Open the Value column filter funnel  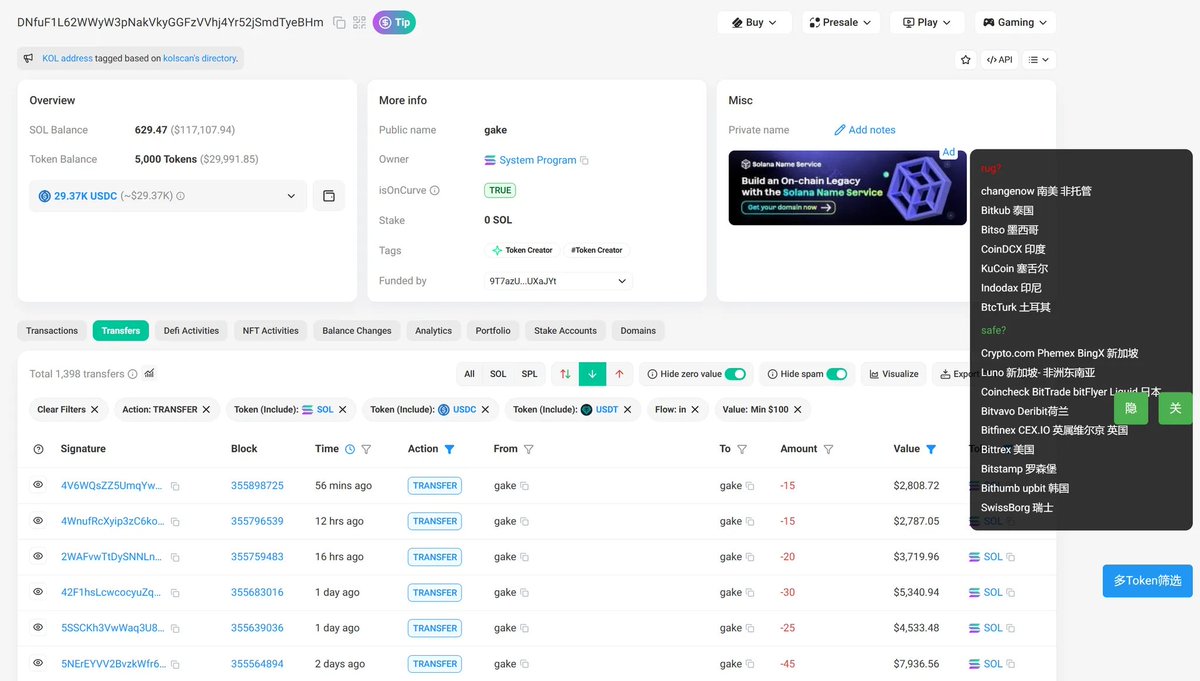931,449
